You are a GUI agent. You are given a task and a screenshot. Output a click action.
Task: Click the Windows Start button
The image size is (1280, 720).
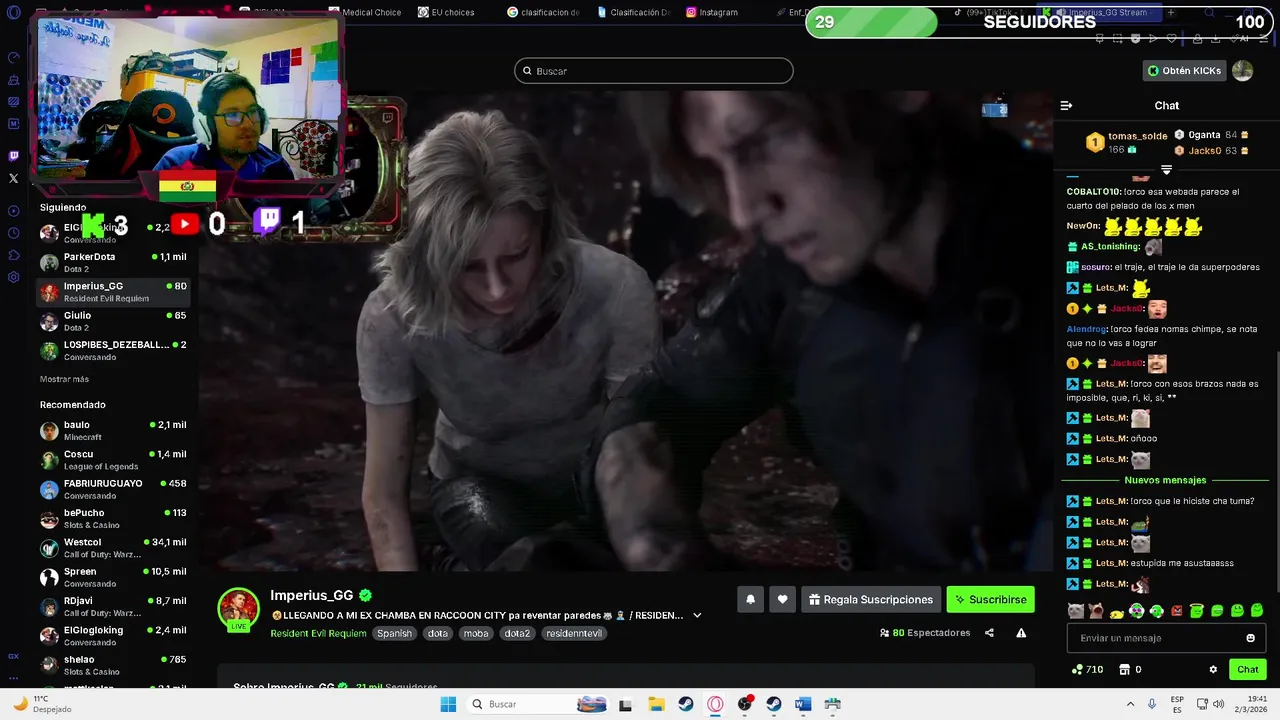click(x=448, y=704)
